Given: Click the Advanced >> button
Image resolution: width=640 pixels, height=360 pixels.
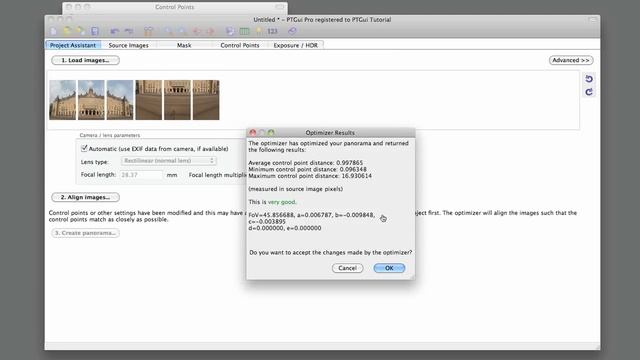Looking at the screenshot, I should 571,60.
